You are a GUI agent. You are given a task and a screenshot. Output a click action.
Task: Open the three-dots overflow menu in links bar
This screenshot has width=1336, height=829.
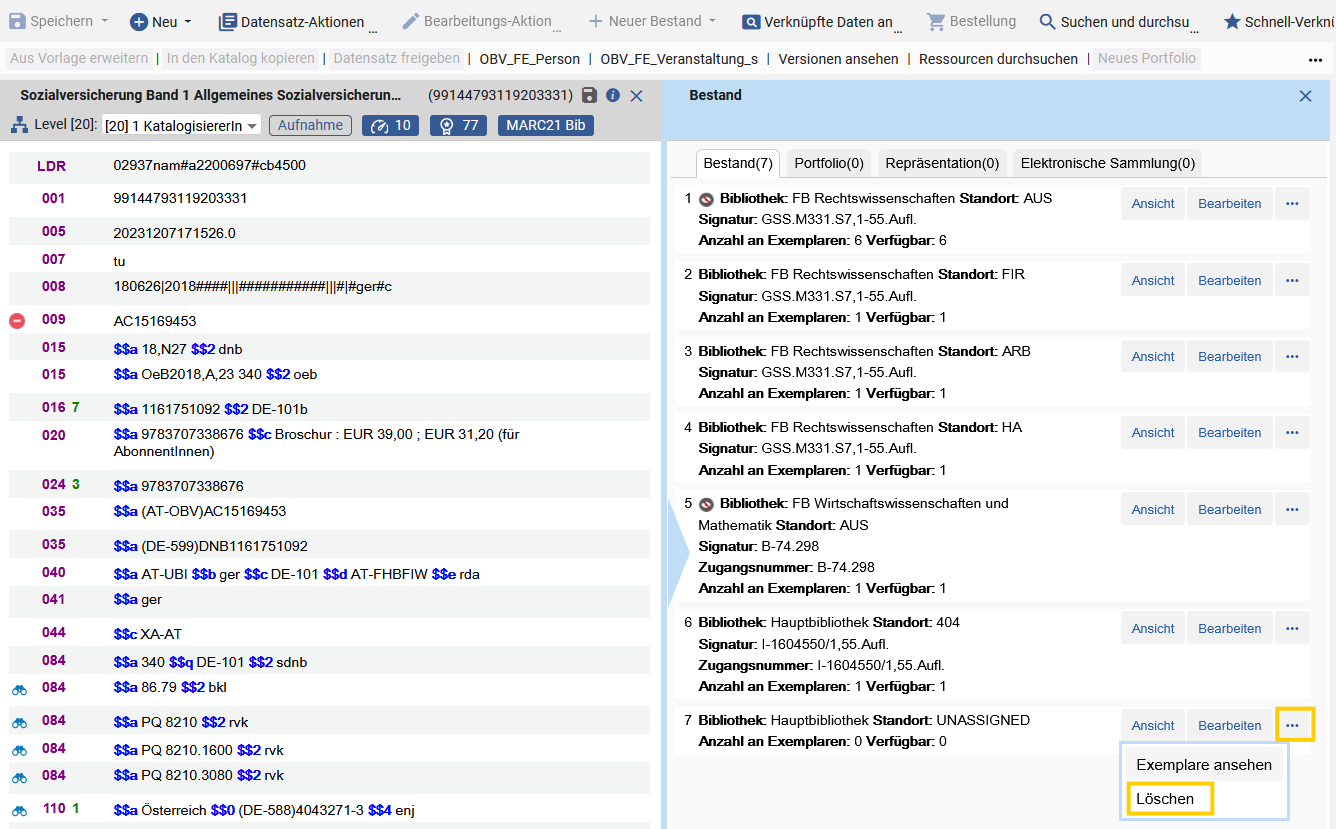tap(1315, 60)
